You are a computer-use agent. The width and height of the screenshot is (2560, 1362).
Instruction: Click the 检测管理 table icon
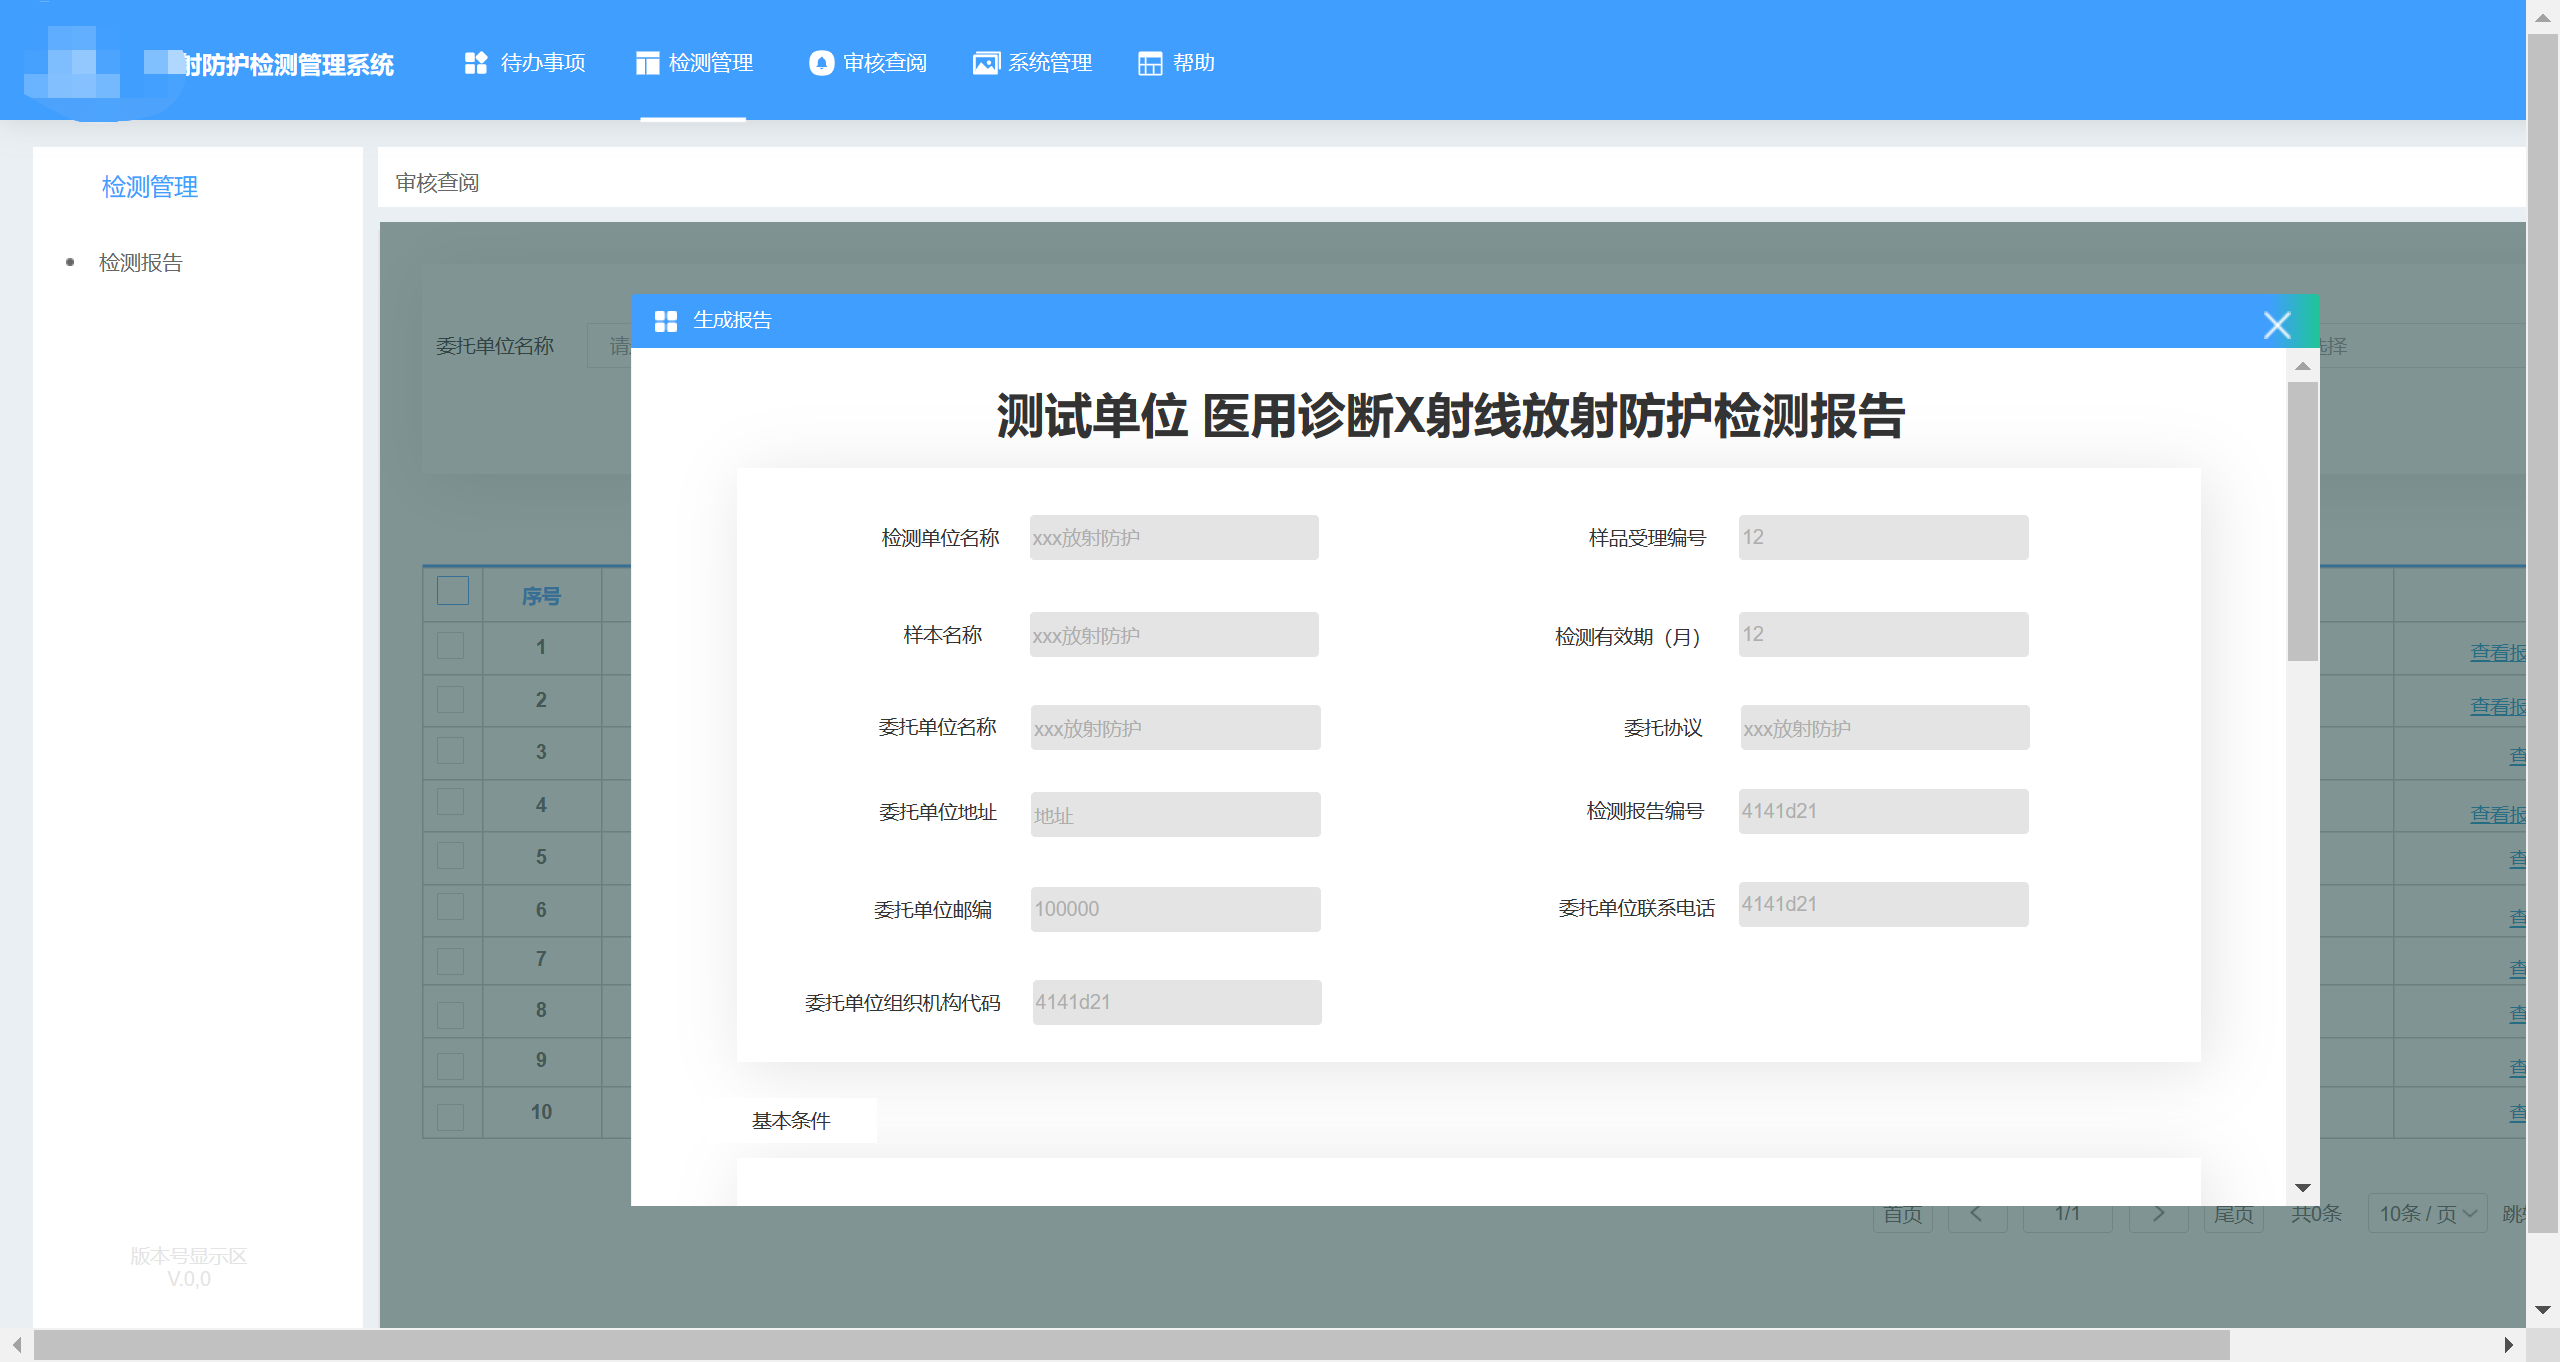[647, 63]
